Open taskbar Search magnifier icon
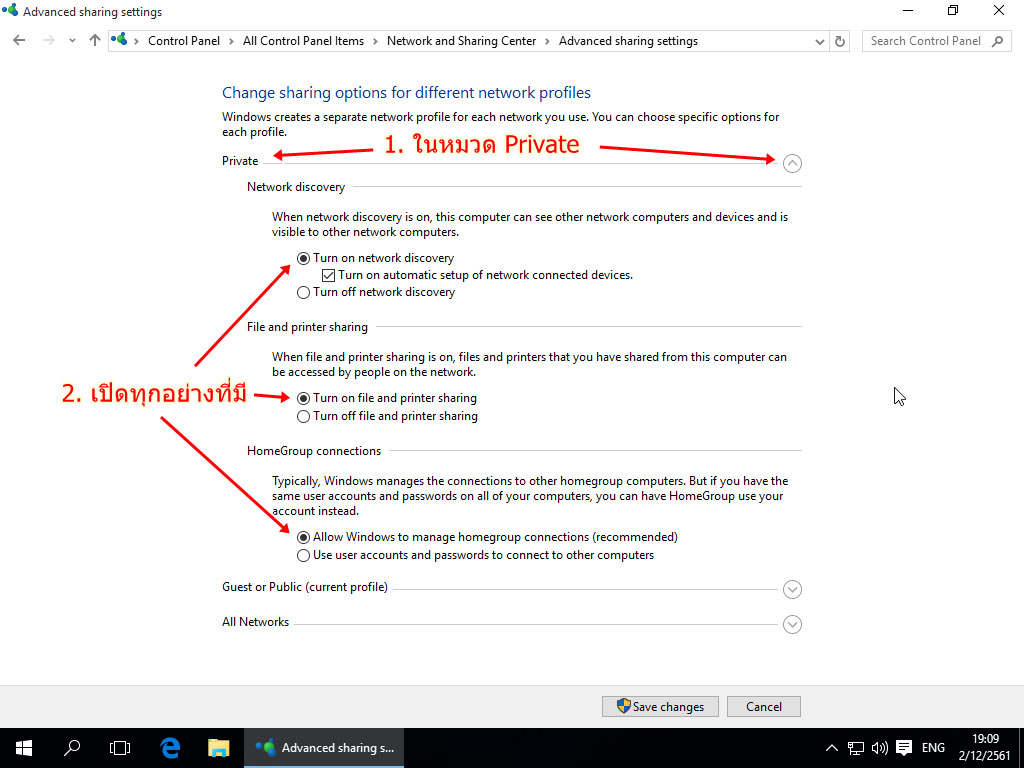 click(72, 747)
